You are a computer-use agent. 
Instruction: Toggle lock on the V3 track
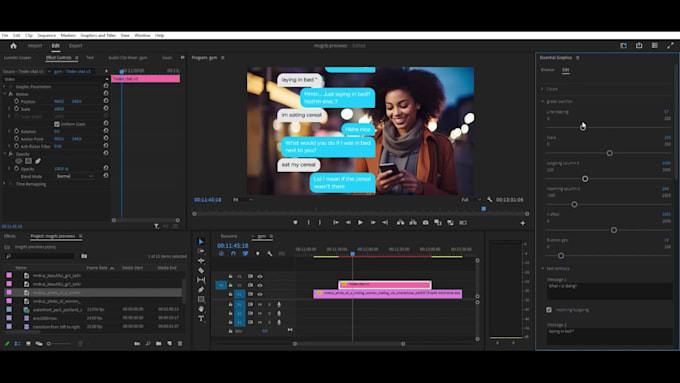coord(230,276)
